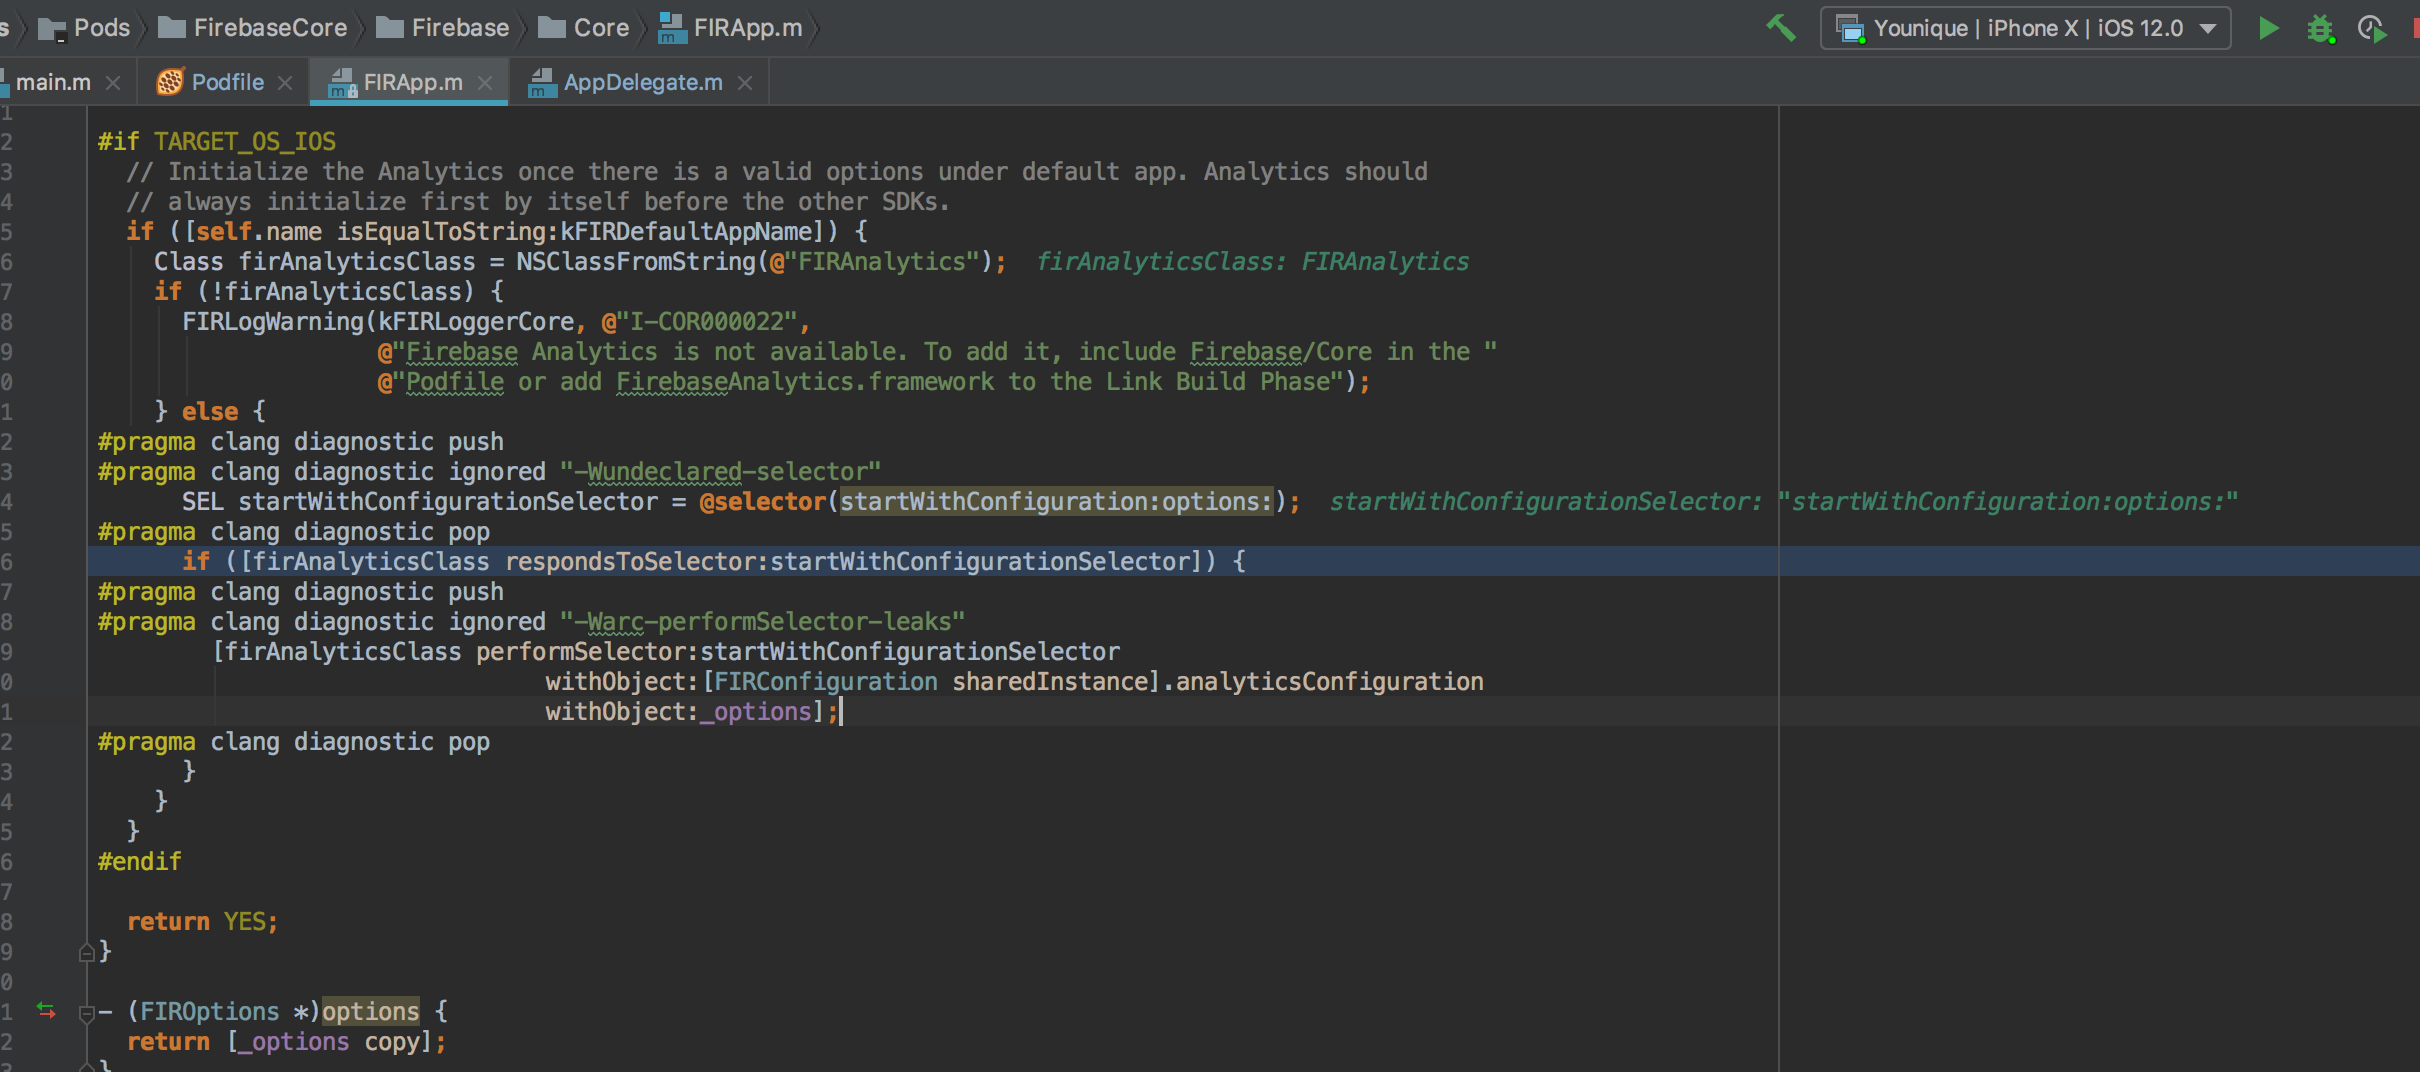Click the breadcrumb chevron after FIRApp.m
2420x1072 pixels.
coord(815,28)
